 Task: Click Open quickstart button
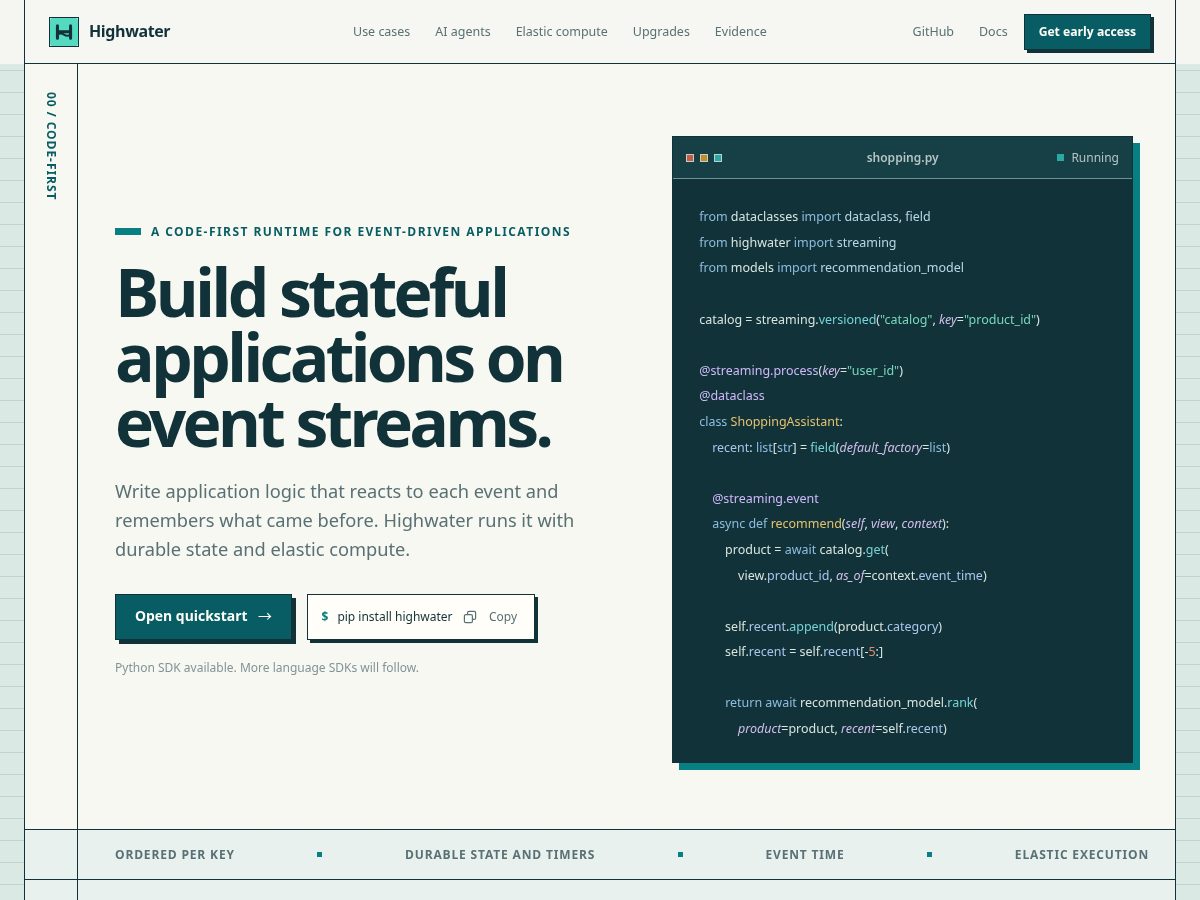203,616
